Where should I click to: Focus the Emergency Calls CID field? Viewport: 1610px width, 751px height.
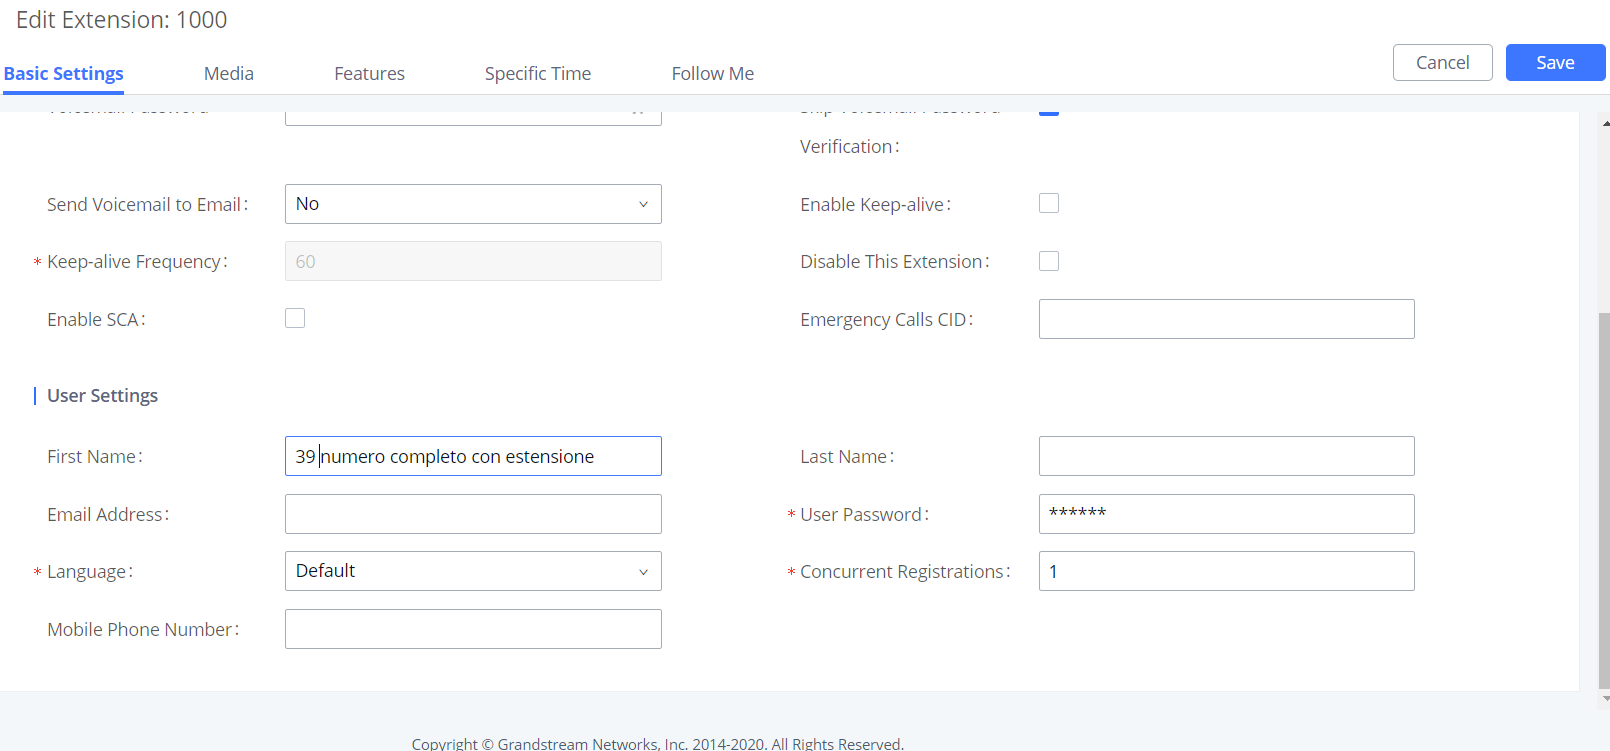point(1227,319)
